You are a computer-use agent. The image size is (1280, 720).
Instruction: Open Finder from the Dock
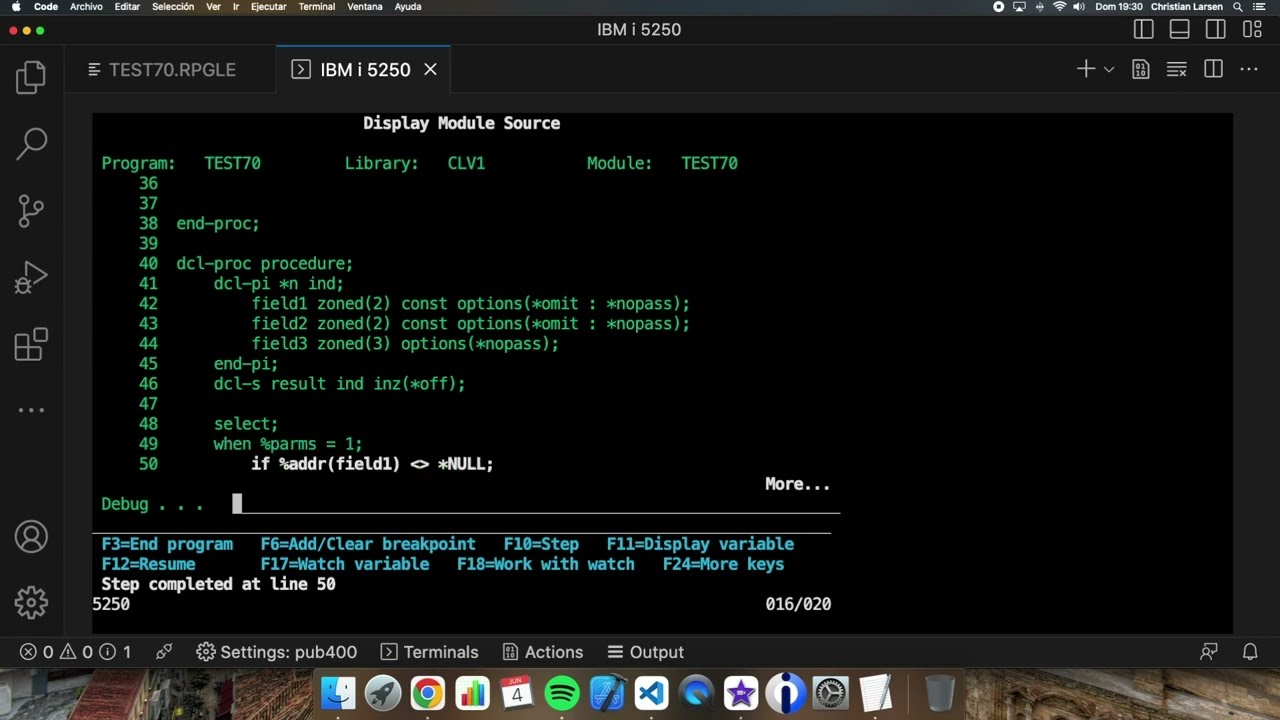339,693
